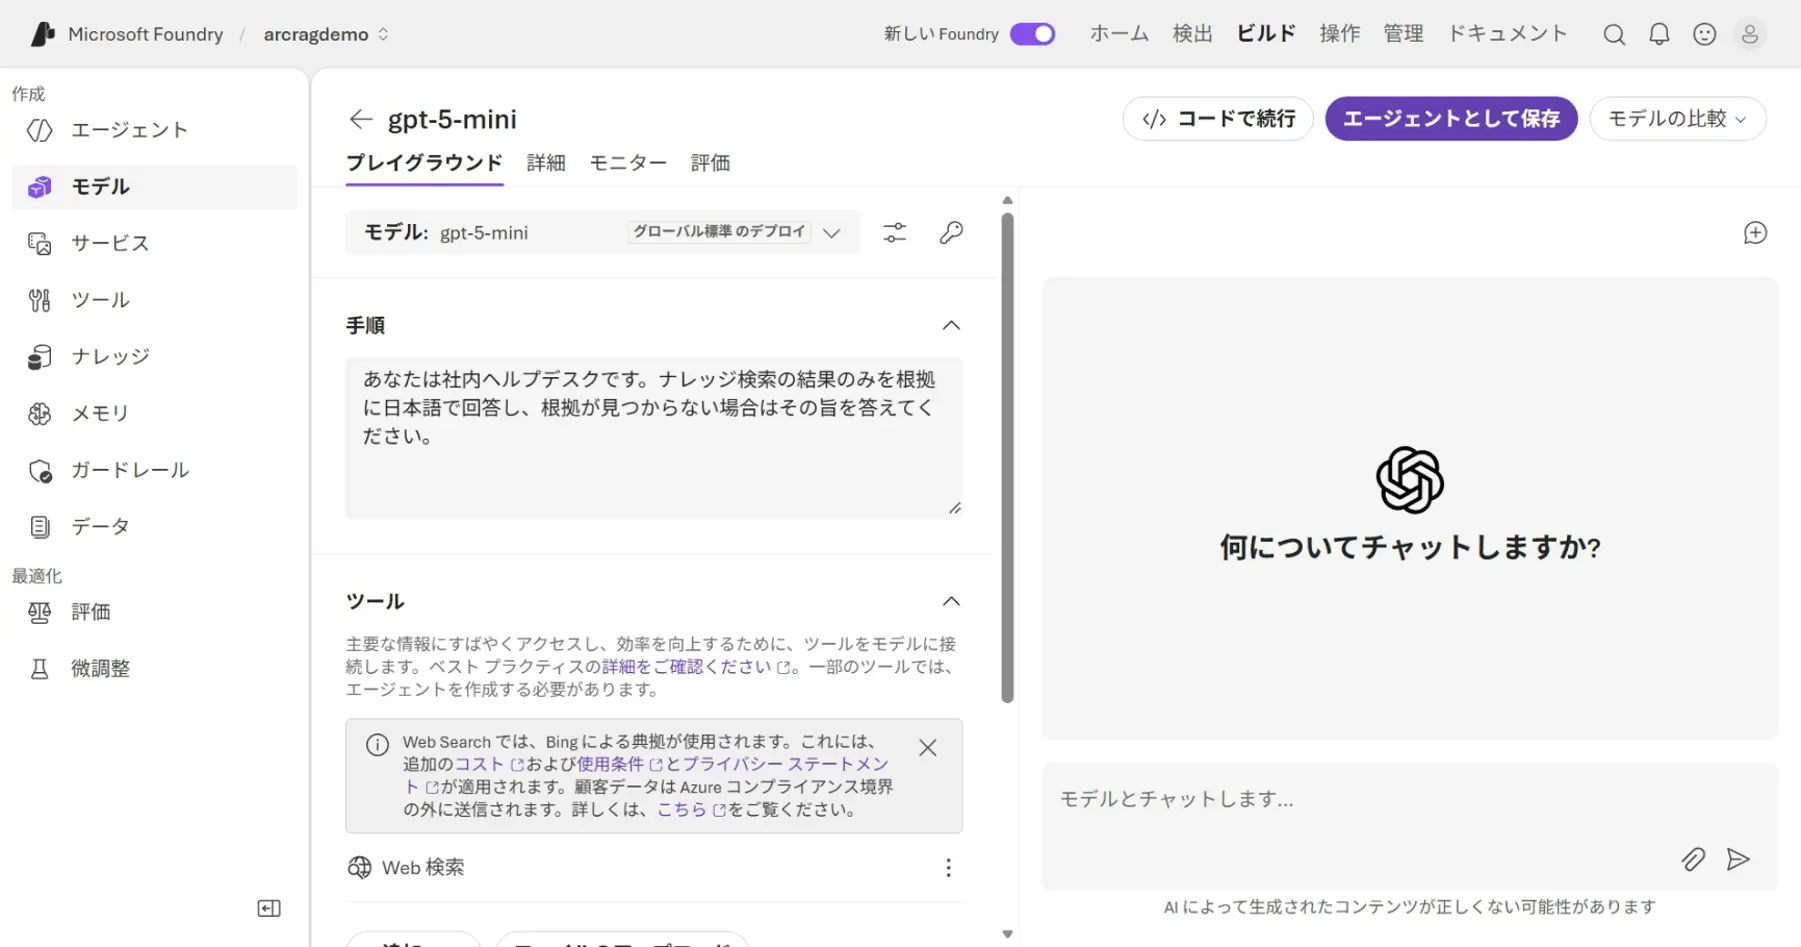The image size is (1801, 947).
Task: Open 詳細をご確認ください link
Action: 696,667
